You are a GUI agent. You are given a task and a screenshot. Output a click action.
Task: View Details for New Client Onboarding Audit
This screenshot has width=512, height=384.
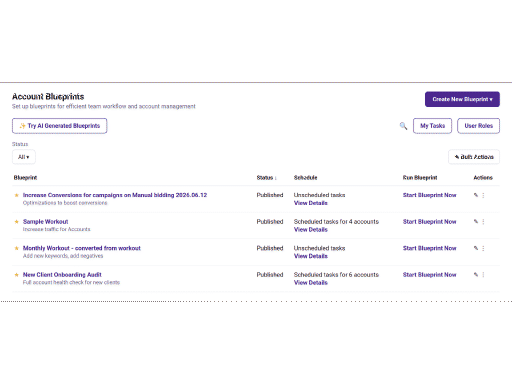click(x=311, y=283)
